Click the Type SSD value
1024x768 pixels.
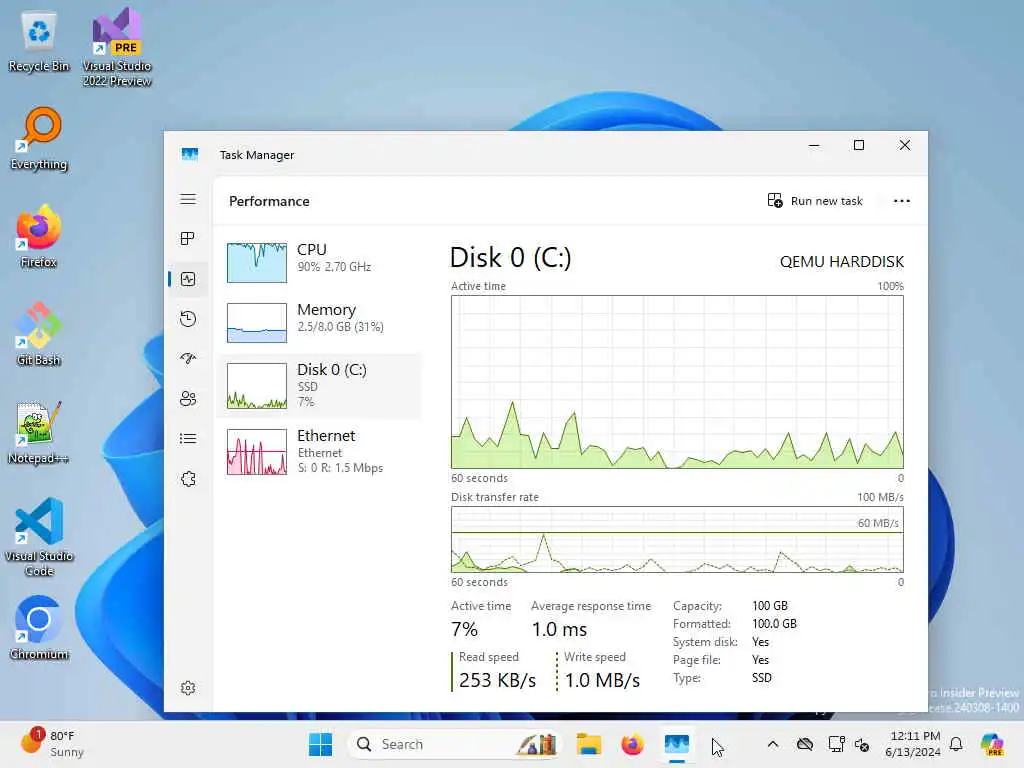[761, 678]
